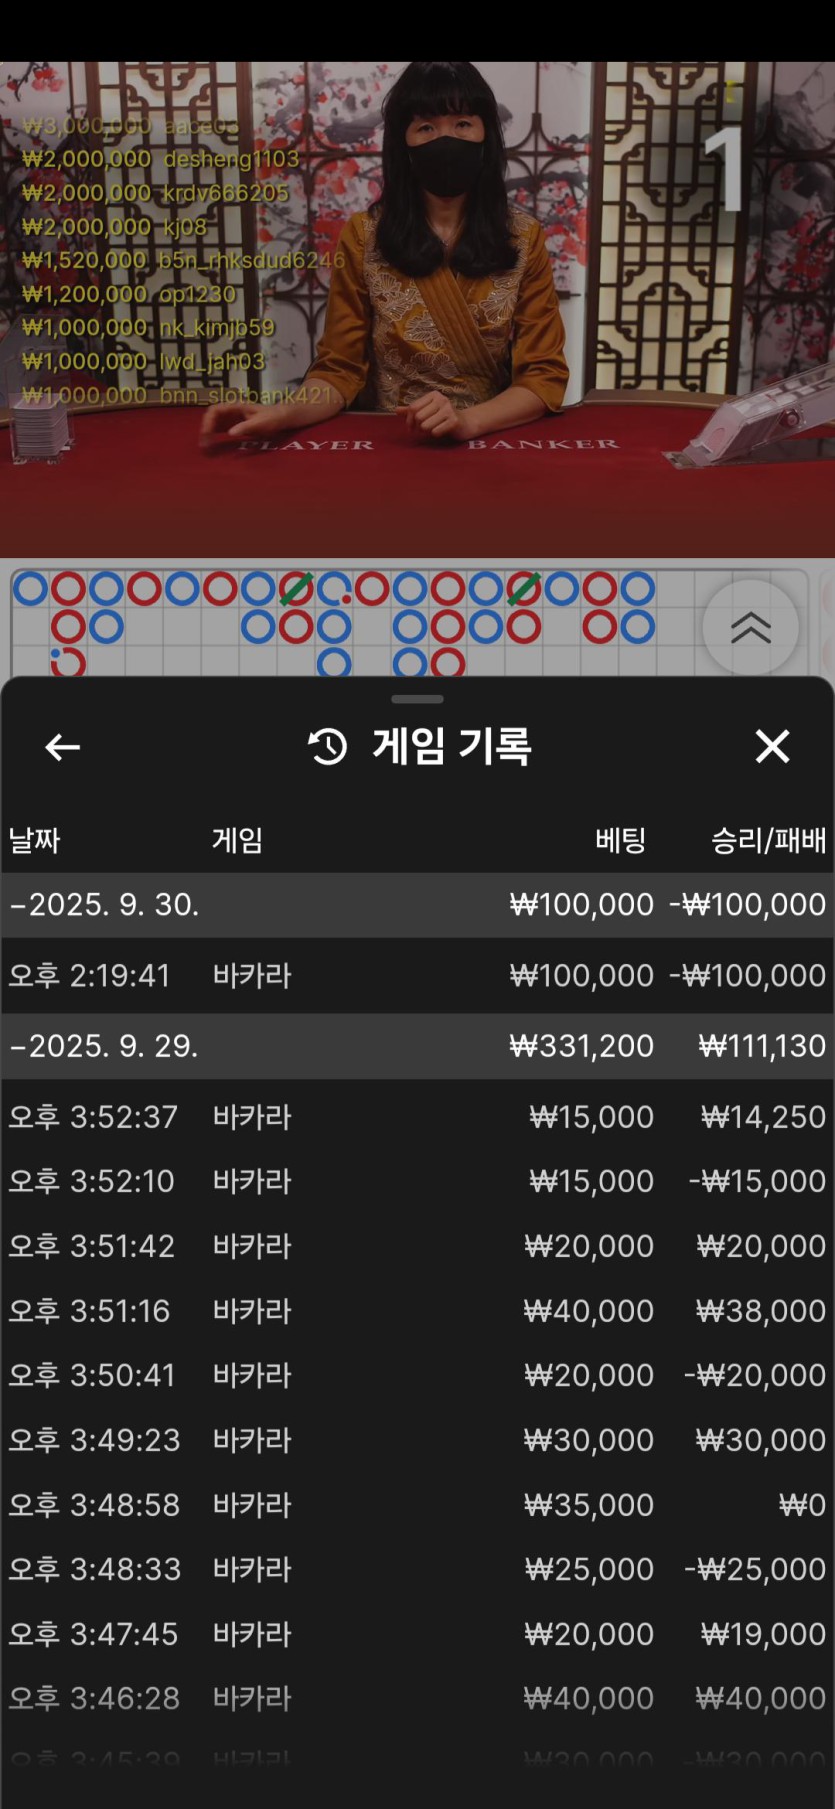Open the ₩38,000 win at 오후 3:51:16
This screenshot has height=1809, width=835.
pos(417,1311)
